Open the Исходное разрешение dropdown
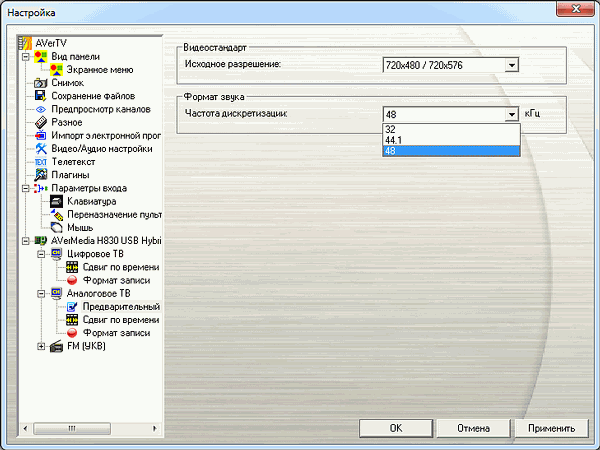The height and width of the screenshot is (450, 600). (511, 65)
